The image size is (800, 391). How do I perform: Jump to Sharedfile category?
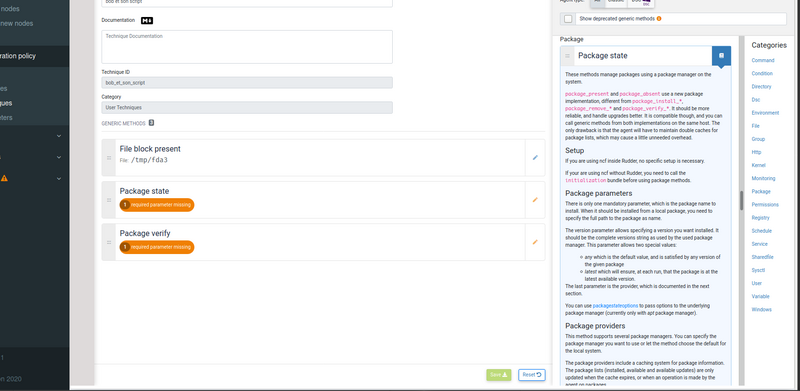762,257
